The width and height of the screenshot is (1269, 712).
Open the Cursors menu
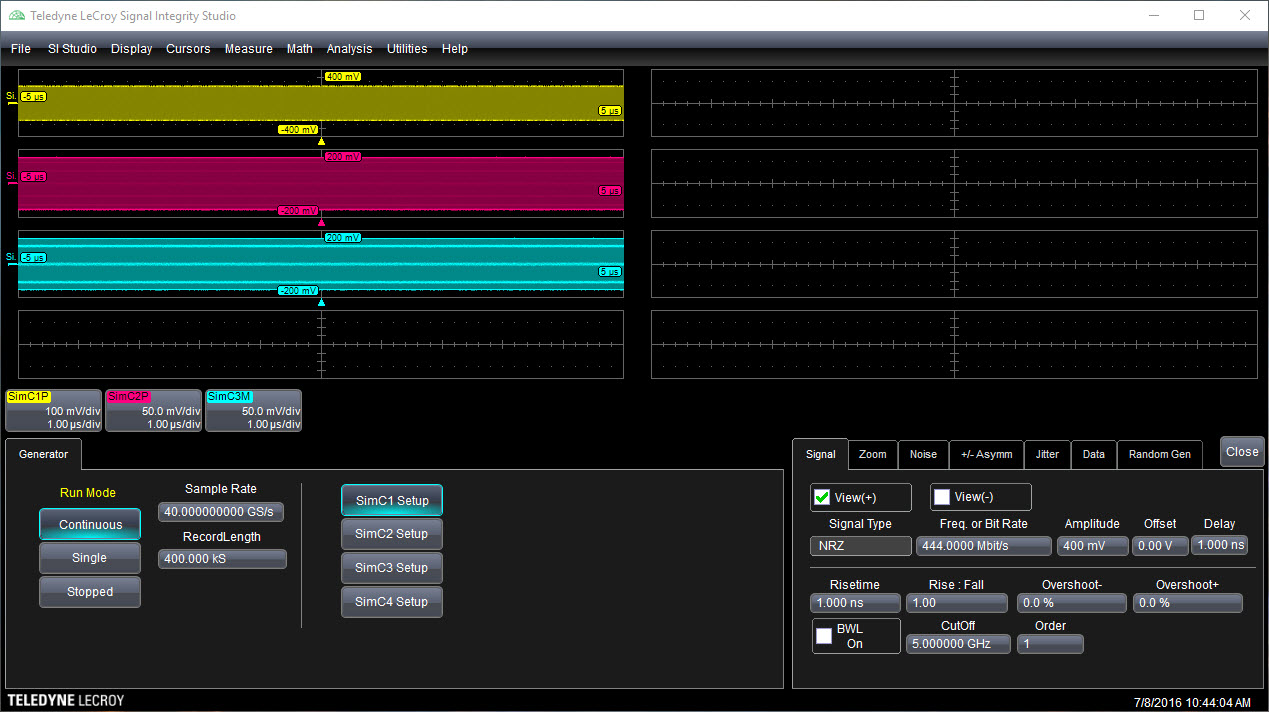[x=188, y=49]
